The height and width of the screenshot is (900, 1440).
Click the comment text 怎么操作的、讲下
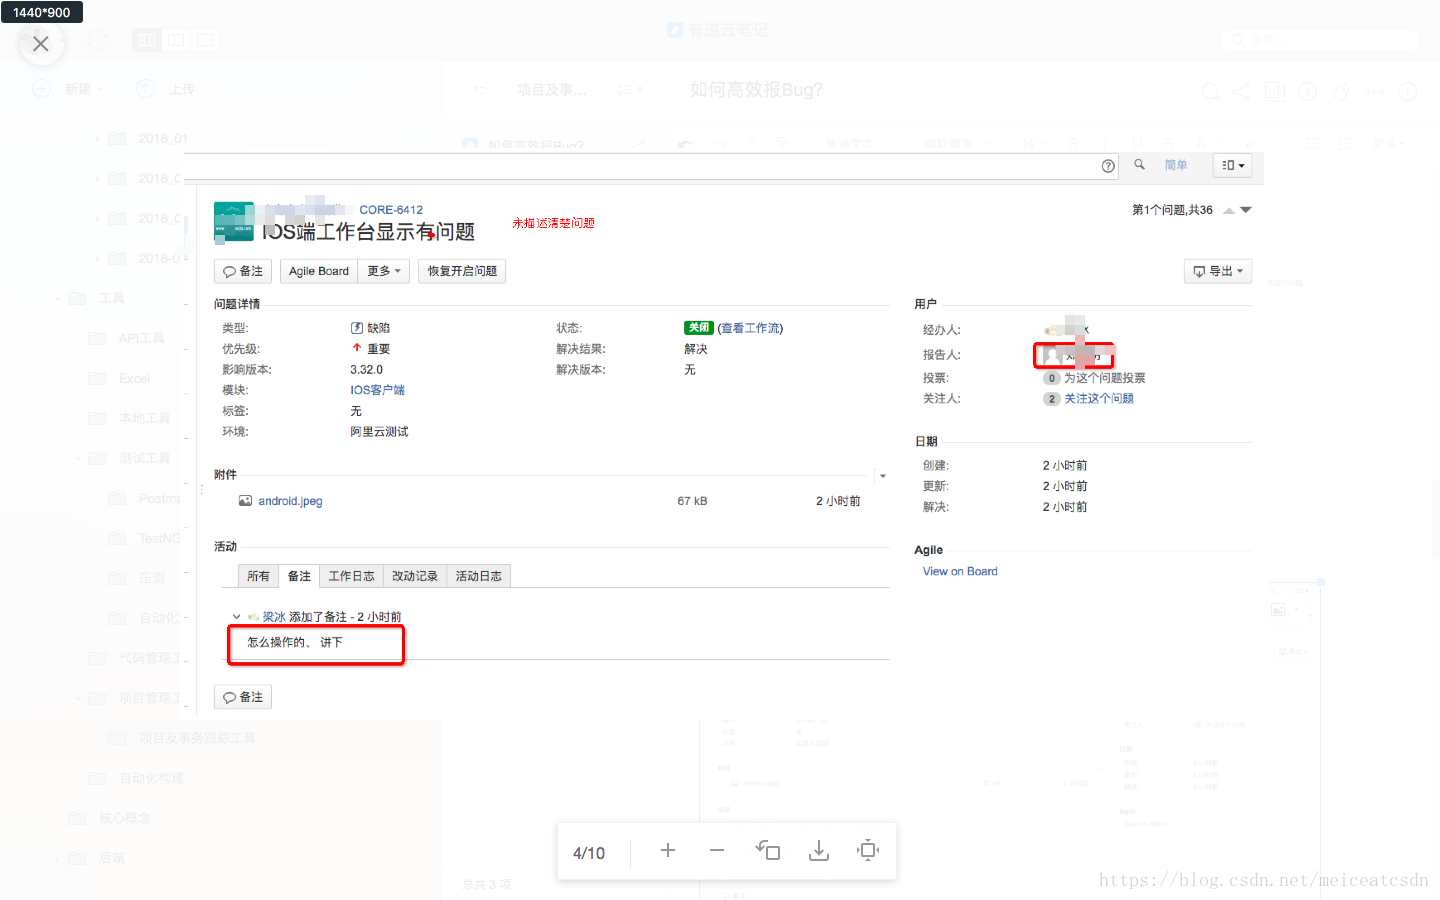(295, 642)
